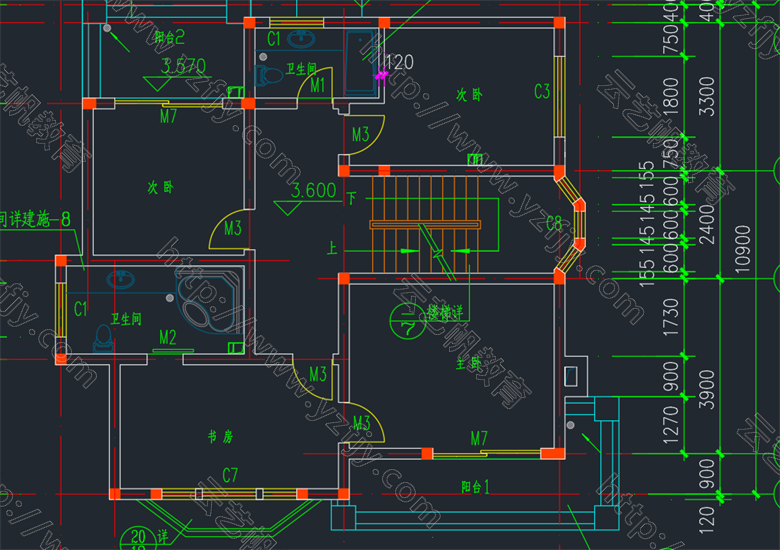The image size is (780, 550).
Task: Click the C1 label next to M1 bathroom
Action: pos(274,39)
